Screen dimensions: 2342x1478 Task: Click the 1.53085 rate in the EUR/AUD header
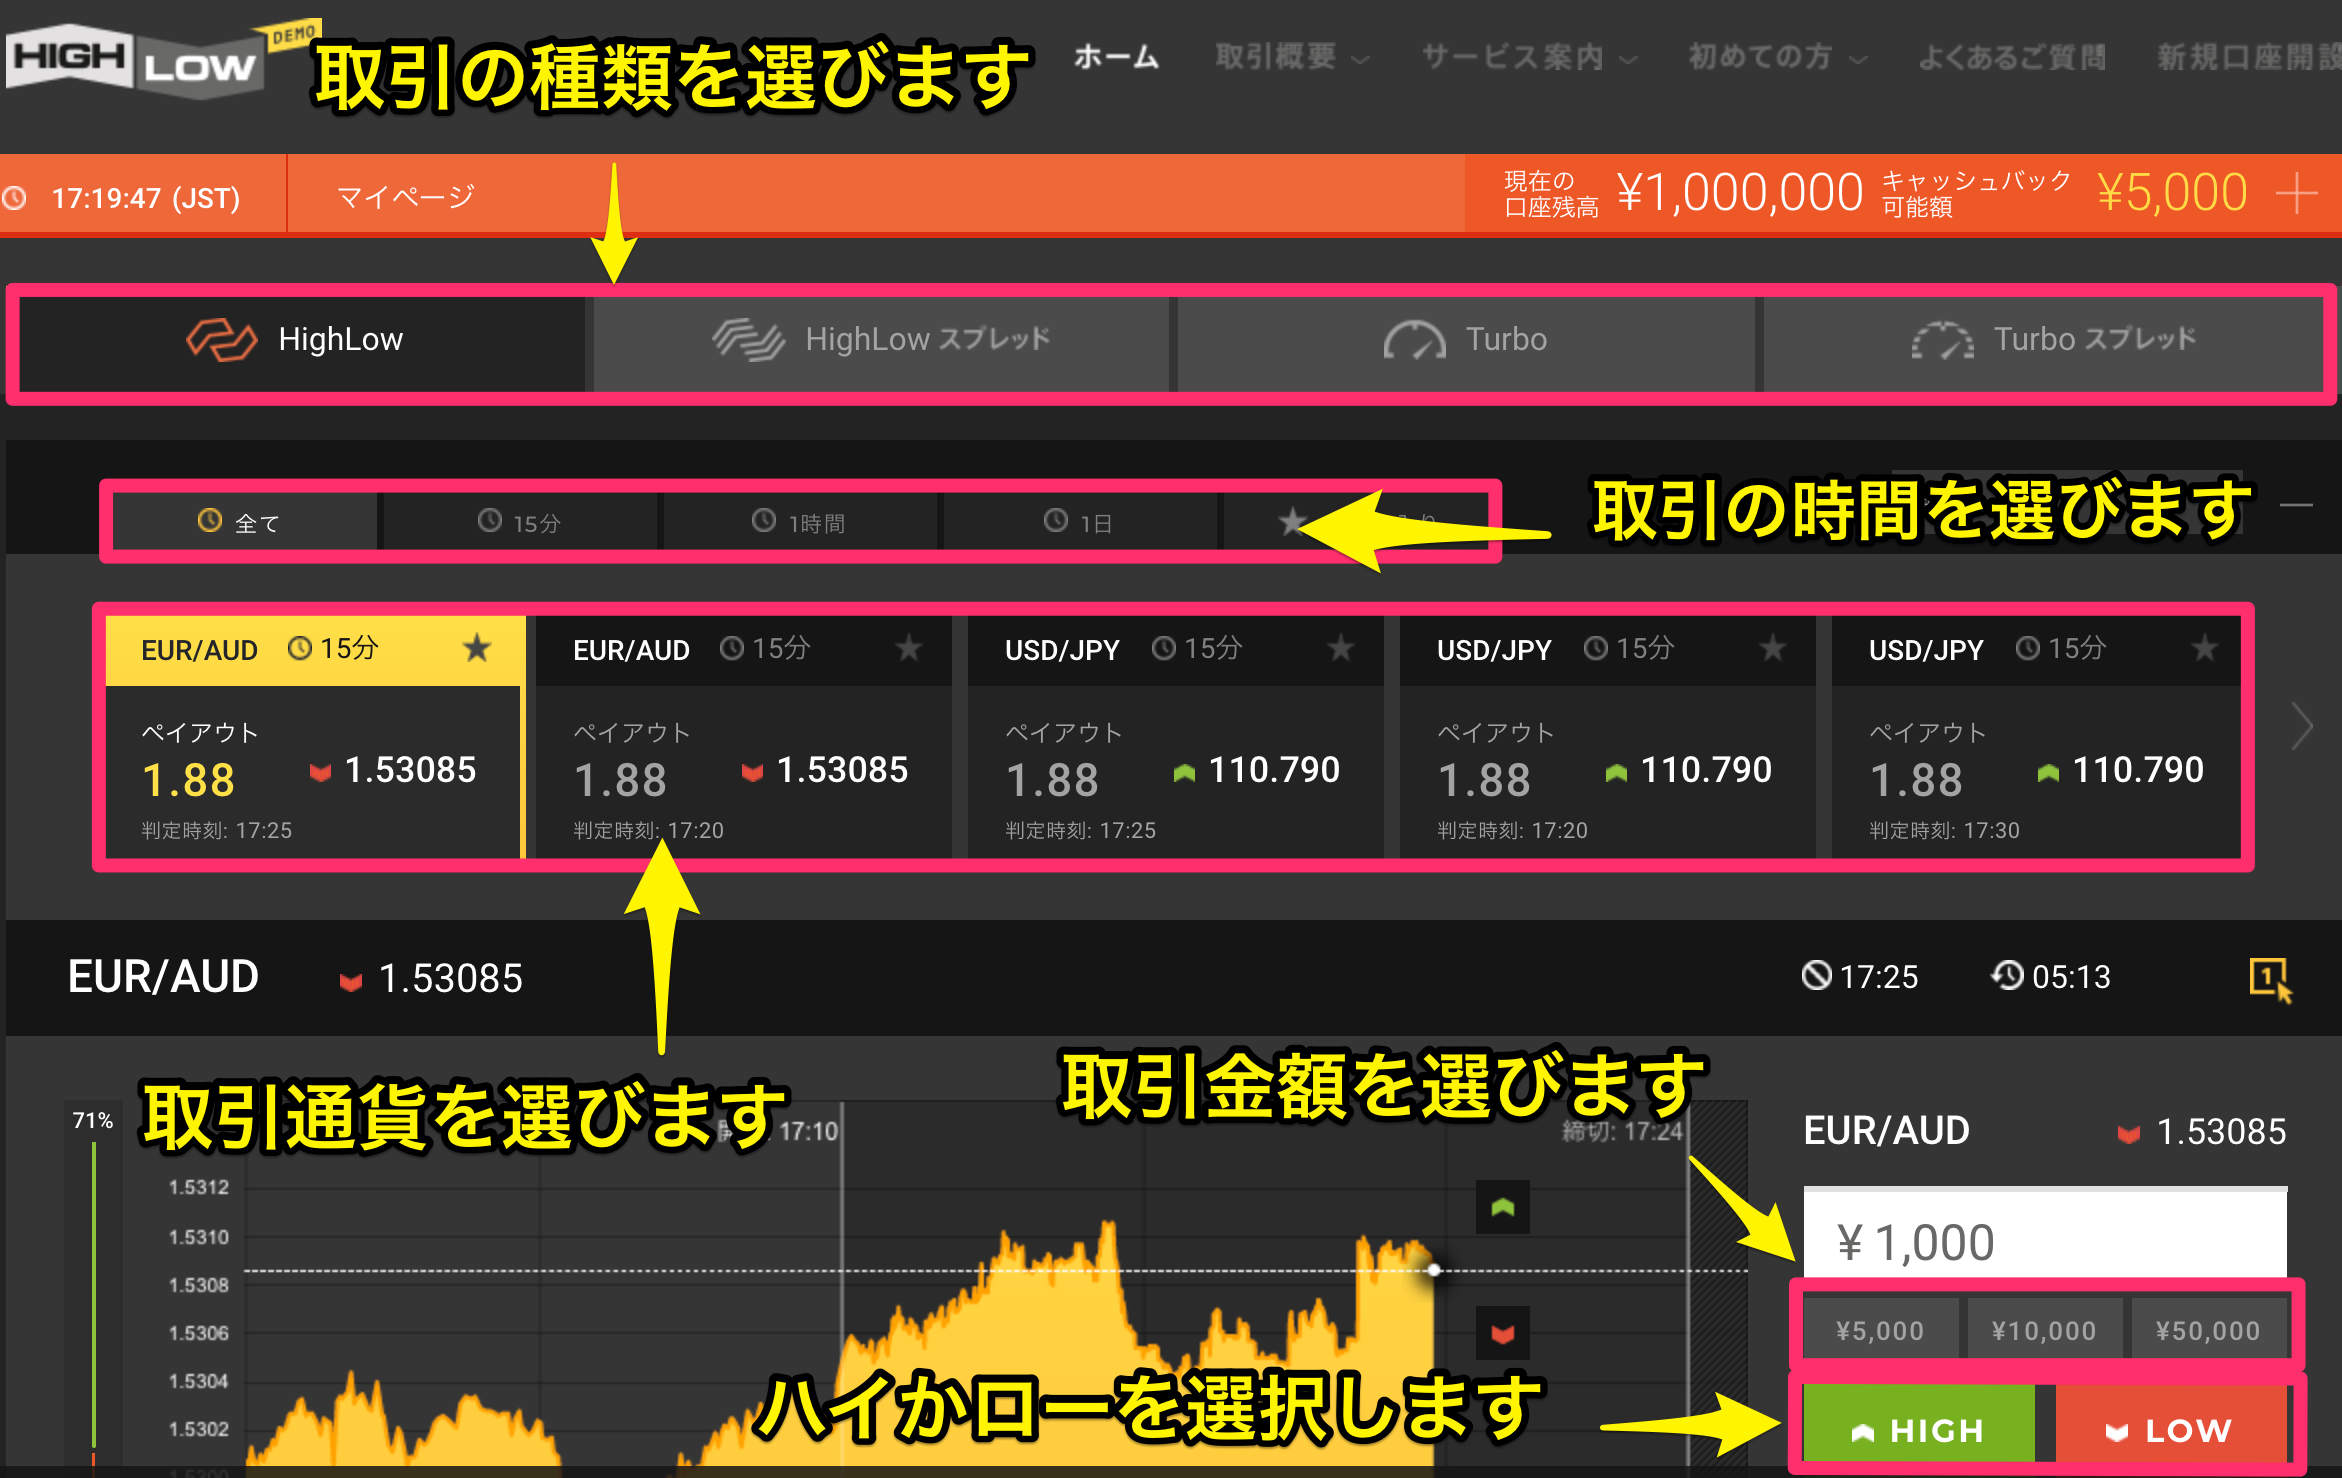coord(450,978)
